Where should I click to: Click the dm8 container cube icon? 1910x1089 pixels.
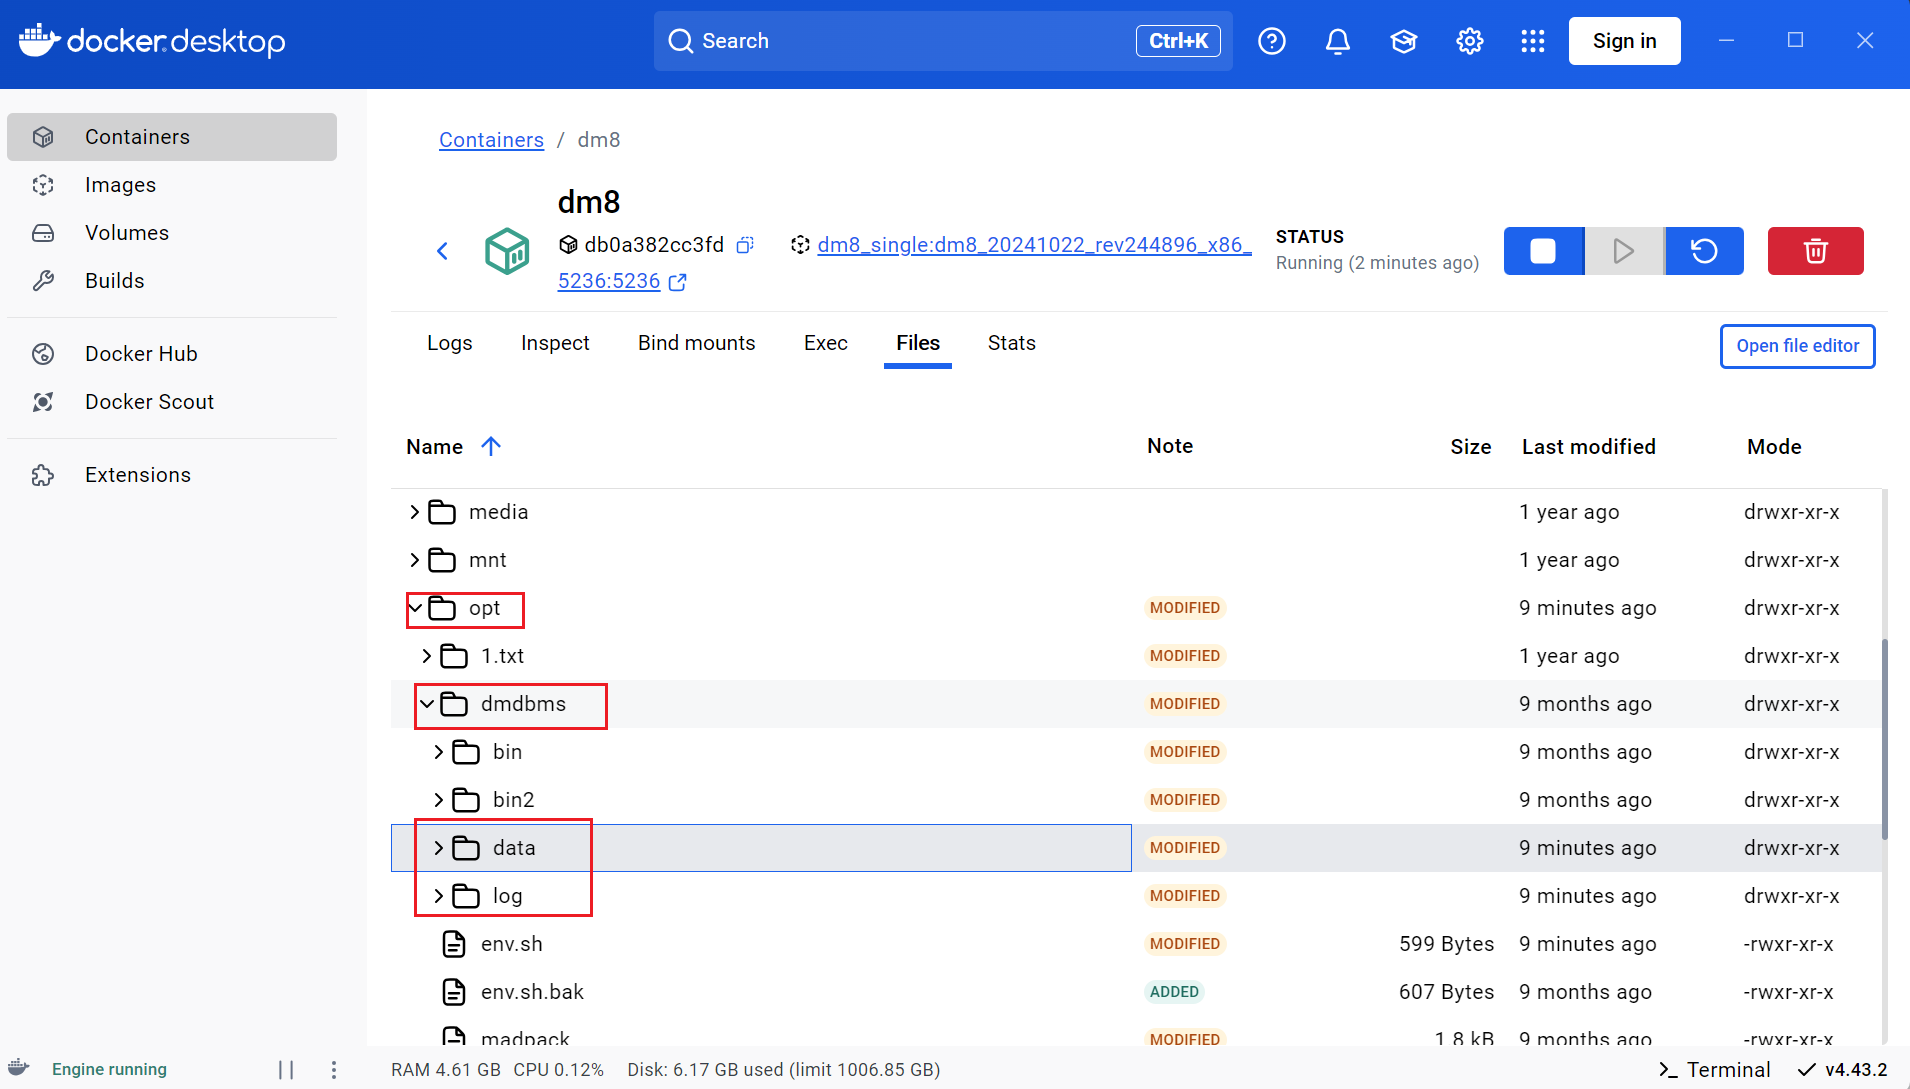(507, 251)
